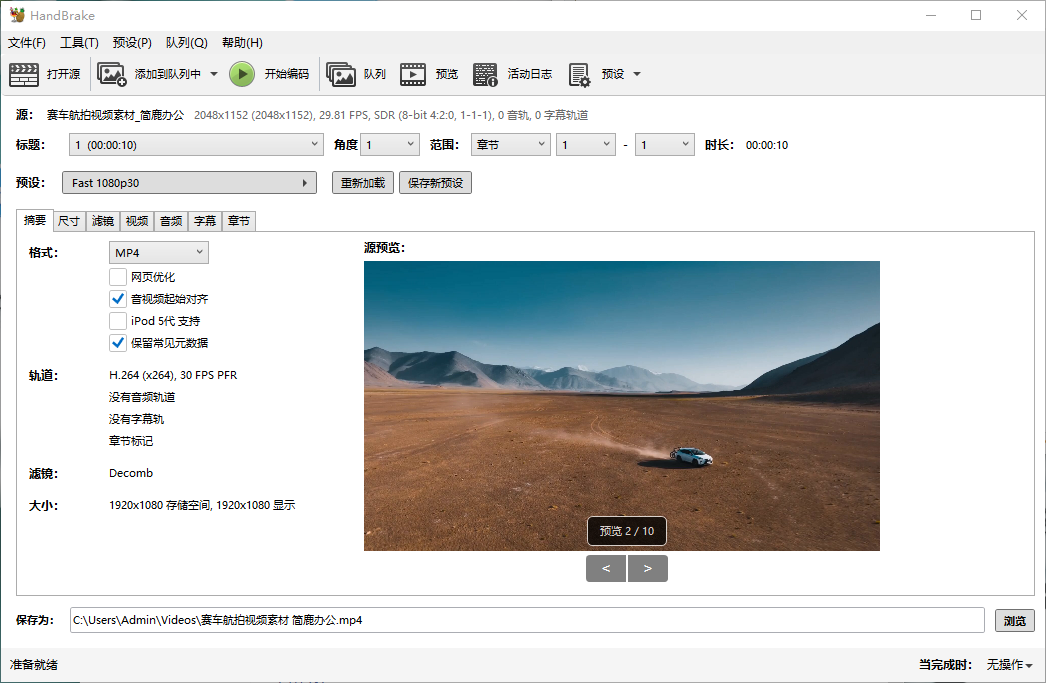1046x683 pixels.
Task: Open the 格式 MP4 dropdown
Action: coord(158,252)
